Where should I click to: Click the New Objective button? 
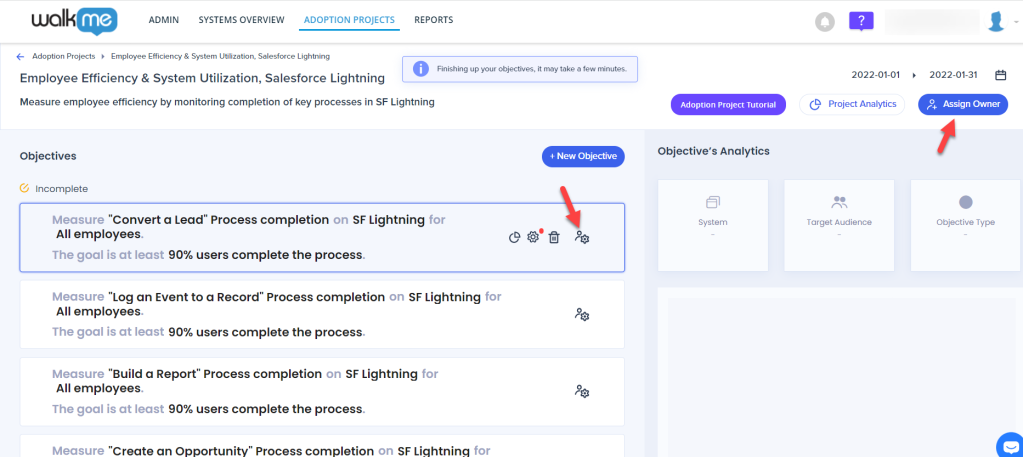coord(583,156)
